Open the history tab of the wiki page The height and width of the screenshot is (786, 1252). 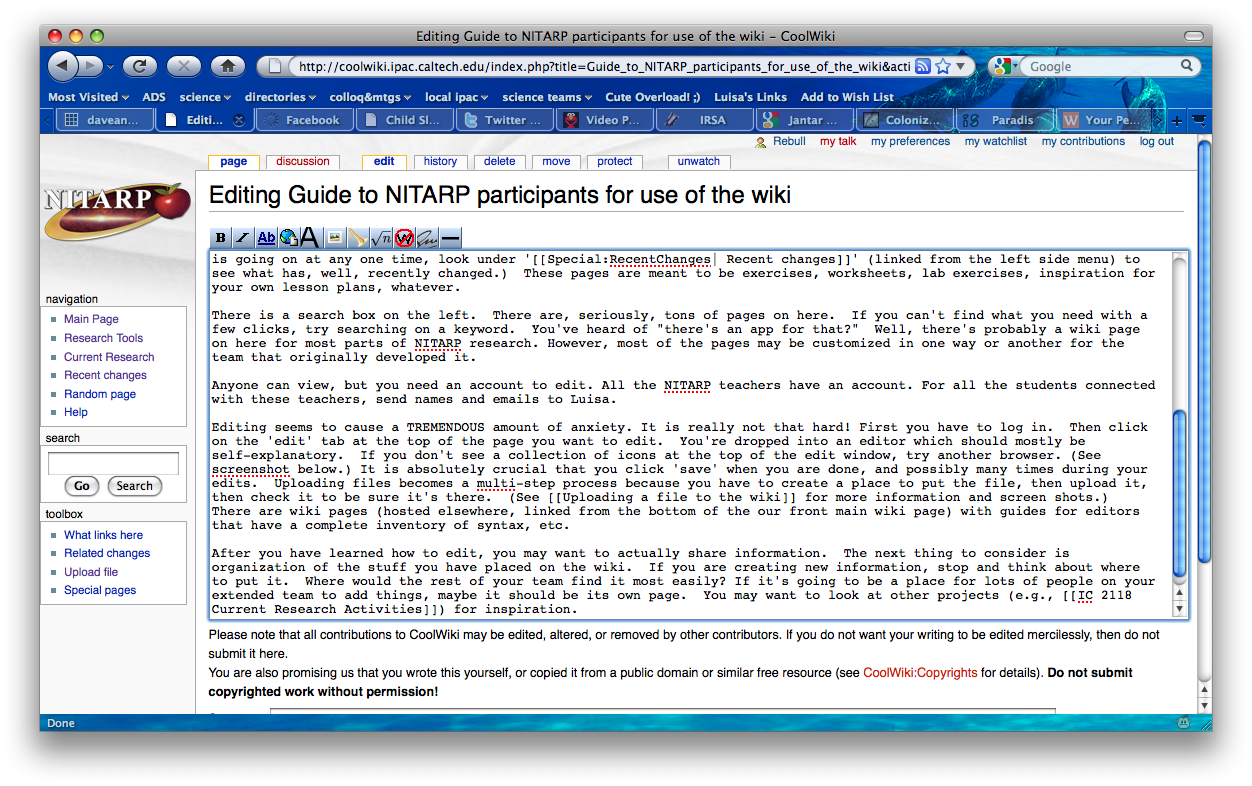[440, 161]
